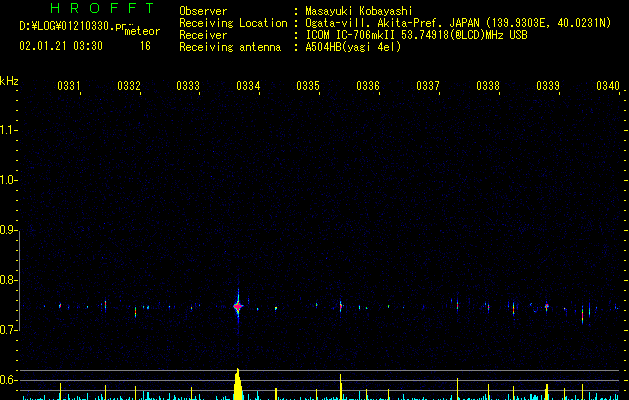Click the date stamp 02.01.21 03:30
Image resolution: width=629 pixels, height=400 pixels.
click(61, 46)
